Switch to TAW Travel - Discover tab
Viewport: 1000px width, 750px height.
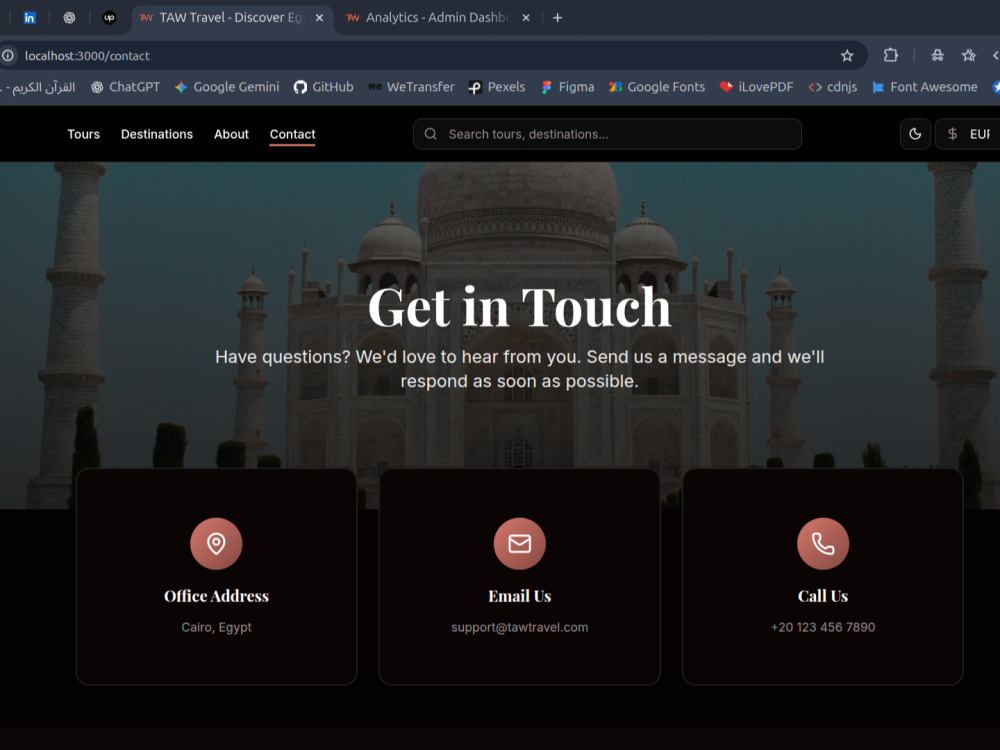[232, 18]
